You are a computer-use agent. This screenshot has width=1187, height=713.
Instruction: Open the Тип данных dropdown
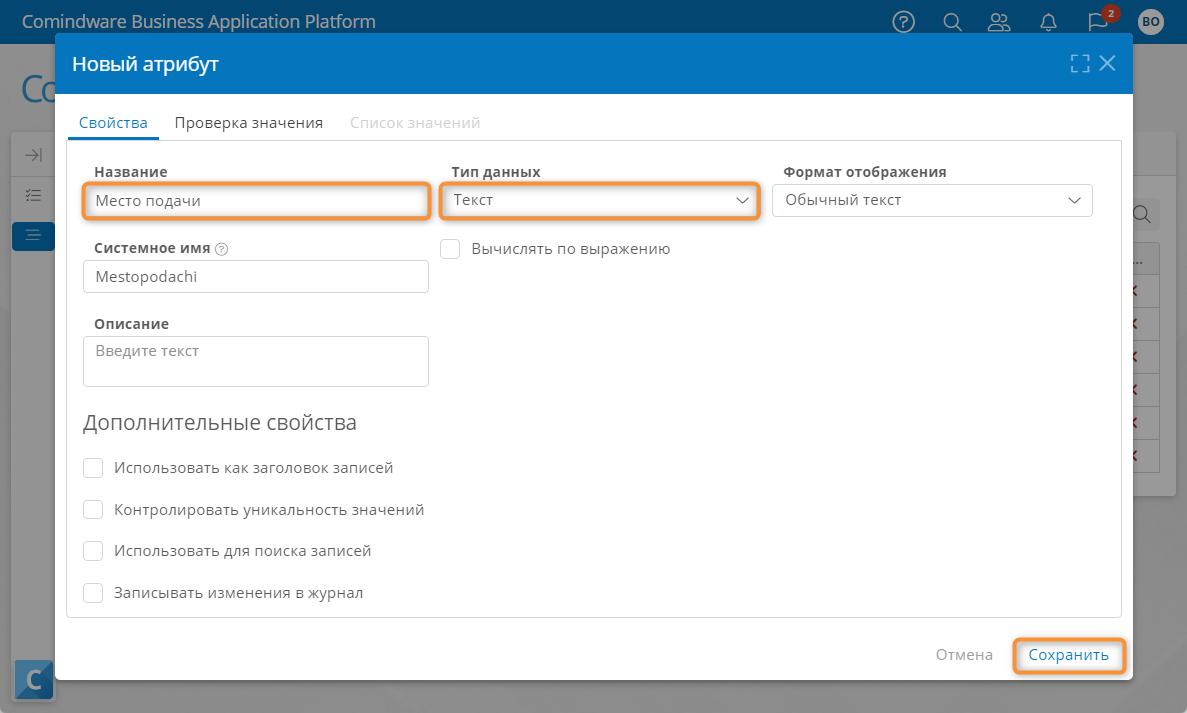600,200
